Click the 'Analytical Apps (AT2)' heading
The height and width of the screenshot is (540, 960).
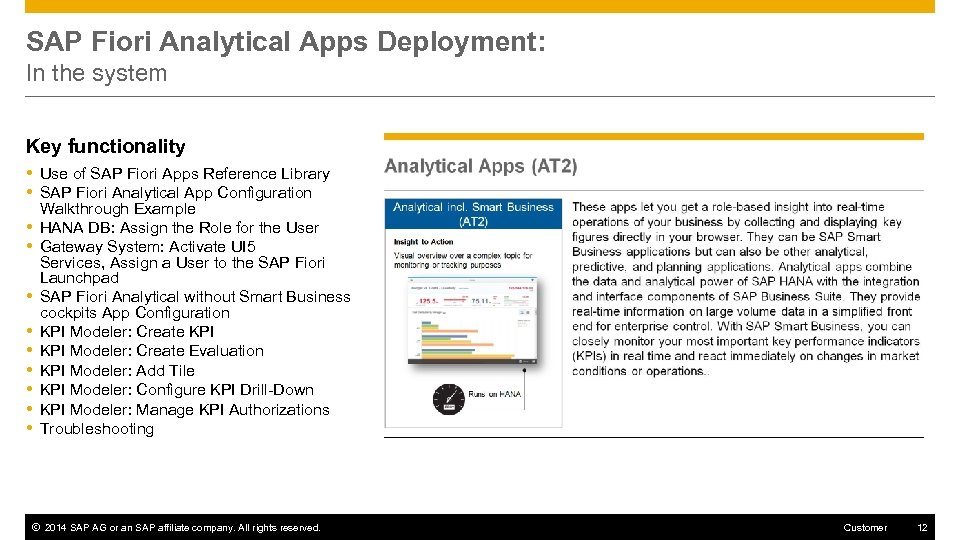[481, 166]
